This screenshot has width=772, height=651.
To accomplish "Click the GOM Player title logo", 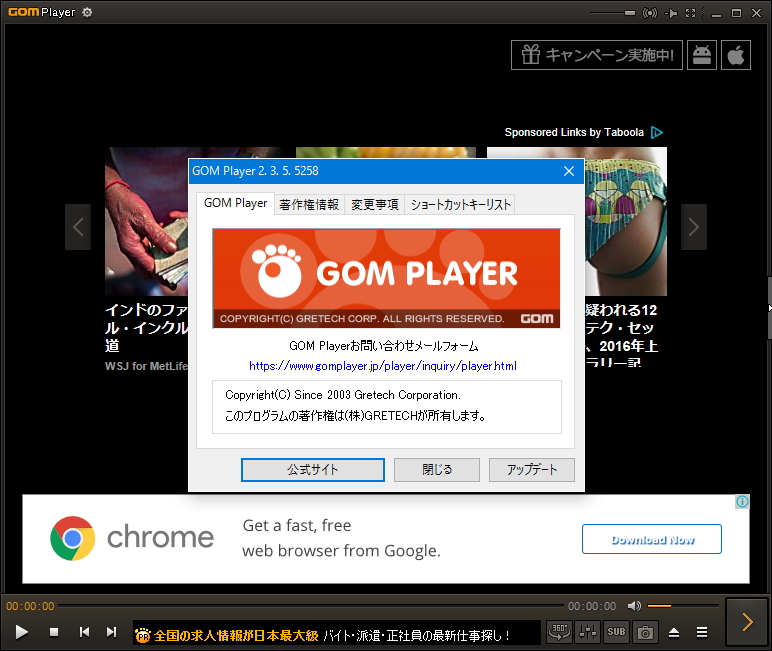I will click(41, 12).
